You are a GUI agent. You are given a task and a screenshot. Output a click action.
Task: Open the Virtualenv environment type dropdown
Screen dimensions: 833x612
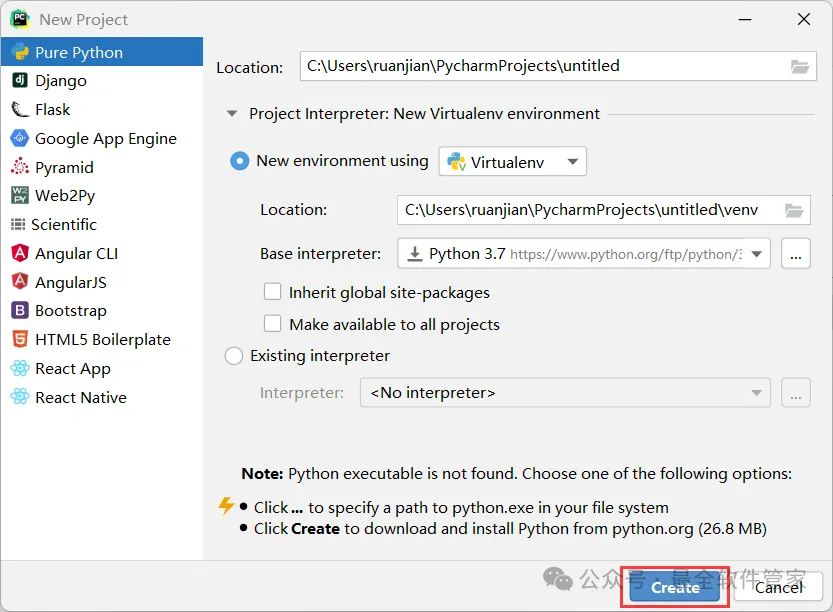pyautogui.click(x=513, y=162)
